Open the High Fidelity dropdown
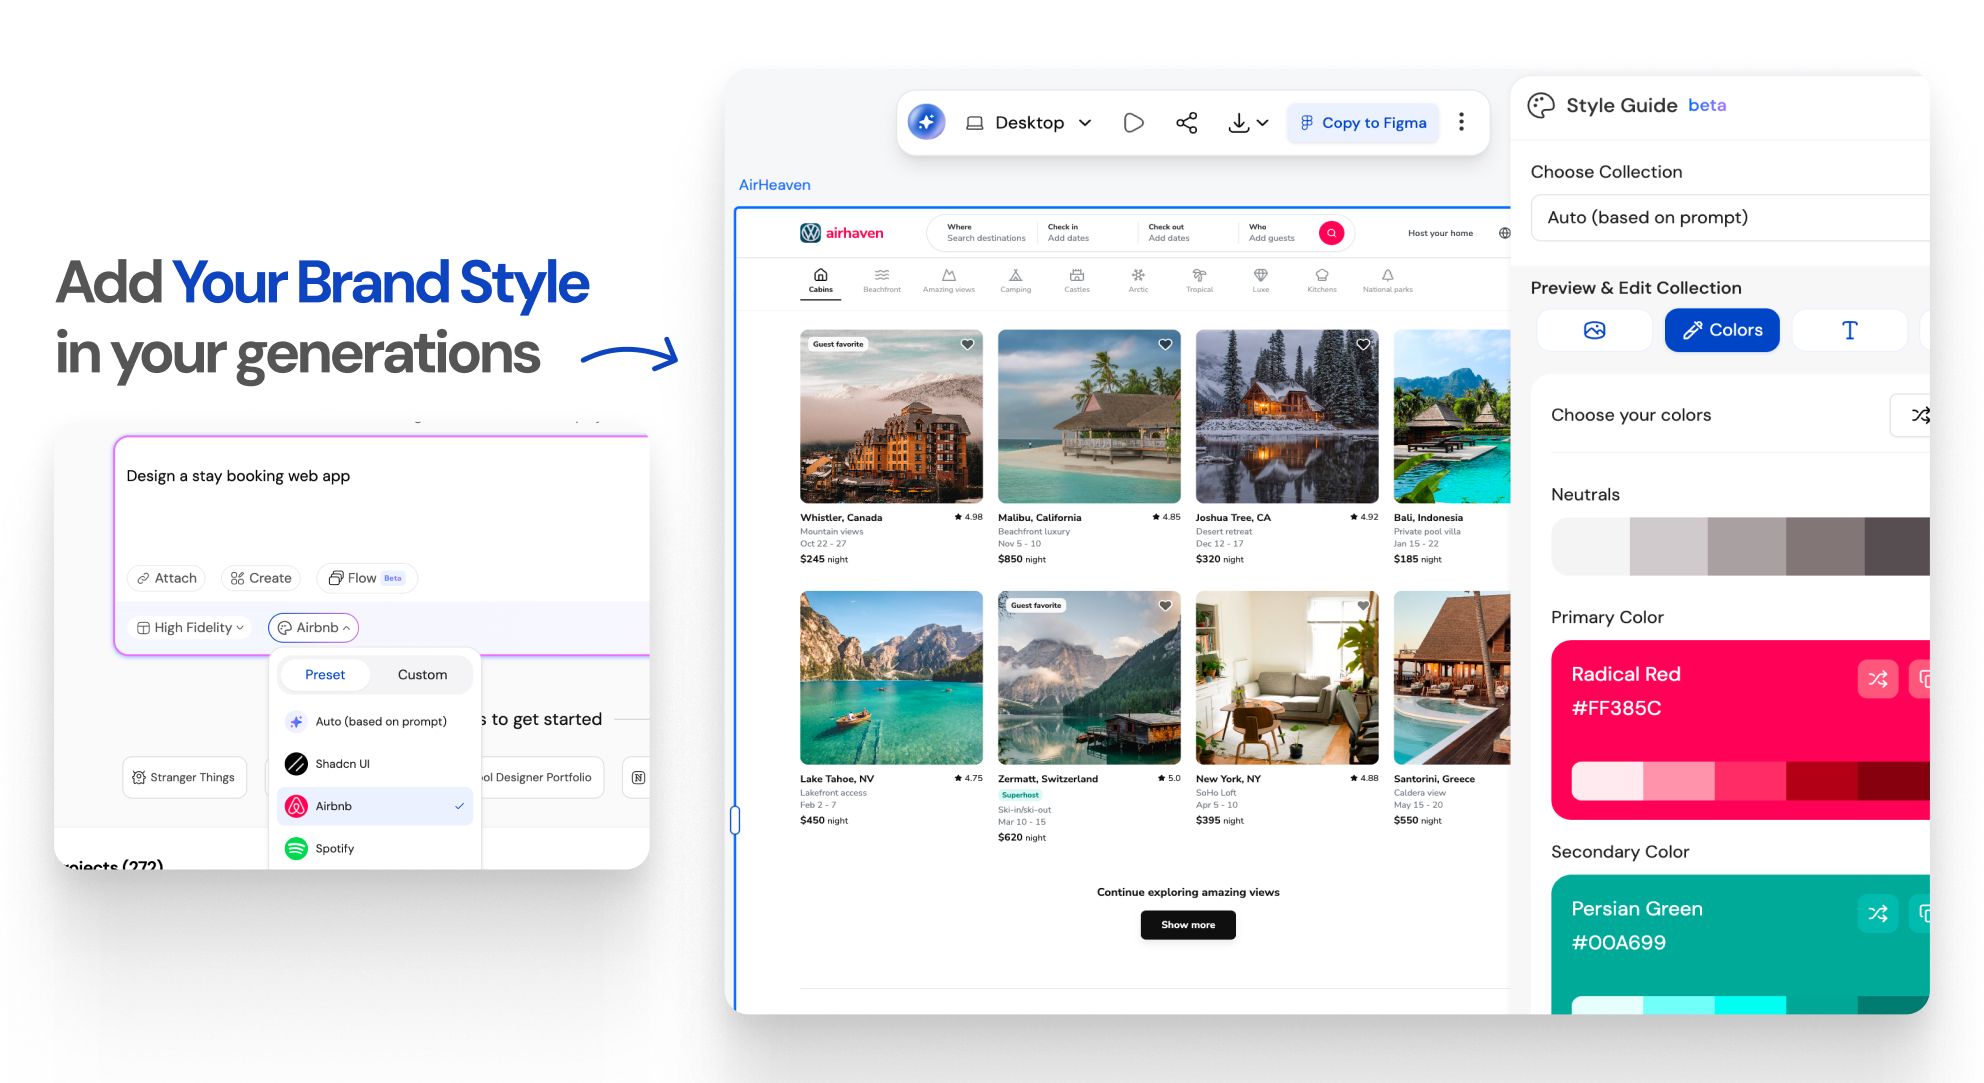Screen dimensions: 1984x1083 pos(190,627)
